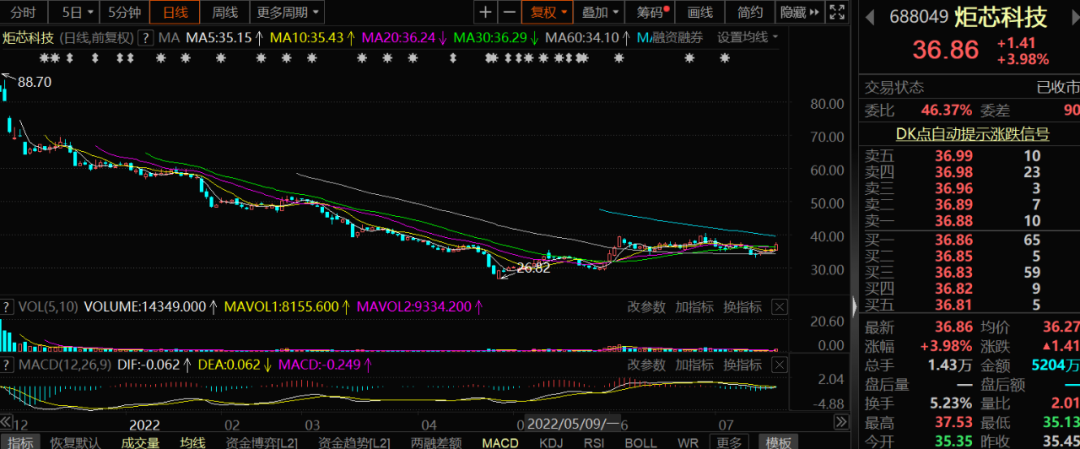
Task: Switch to 周线 weekly chart
Action: point(225,12)
